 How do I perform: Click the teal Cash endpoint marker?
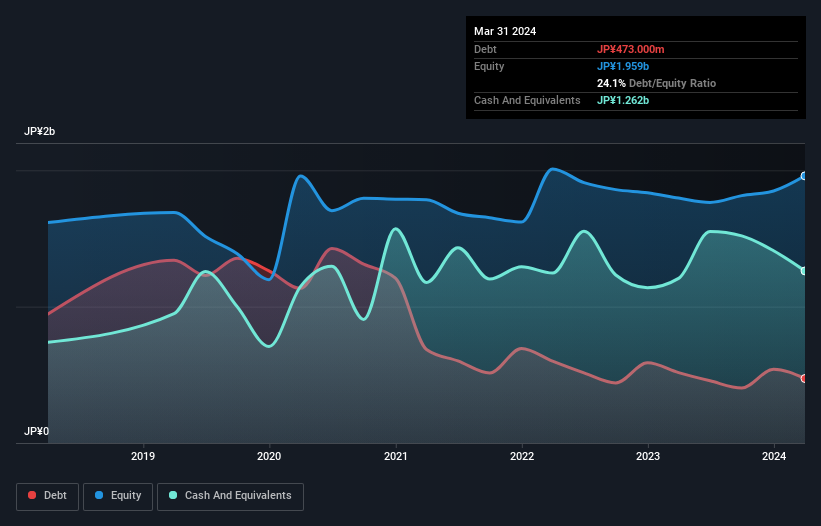coord(804,271)
